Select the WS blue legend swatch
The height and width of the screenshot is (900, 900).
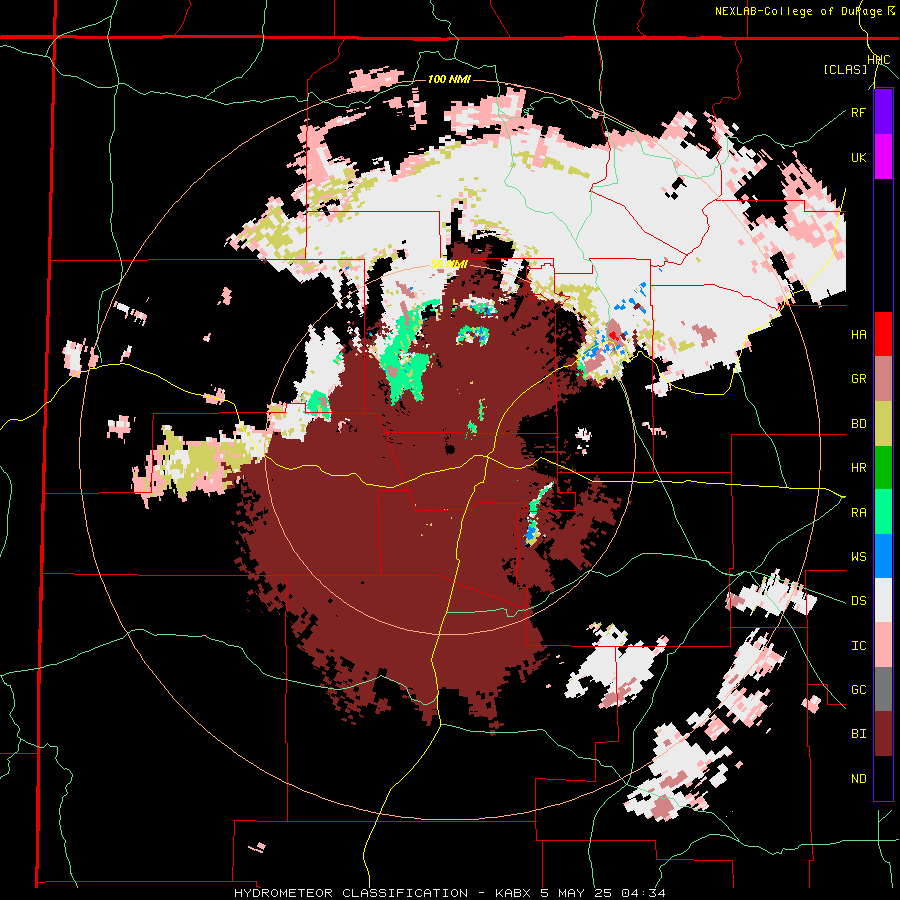pos(883,556)
